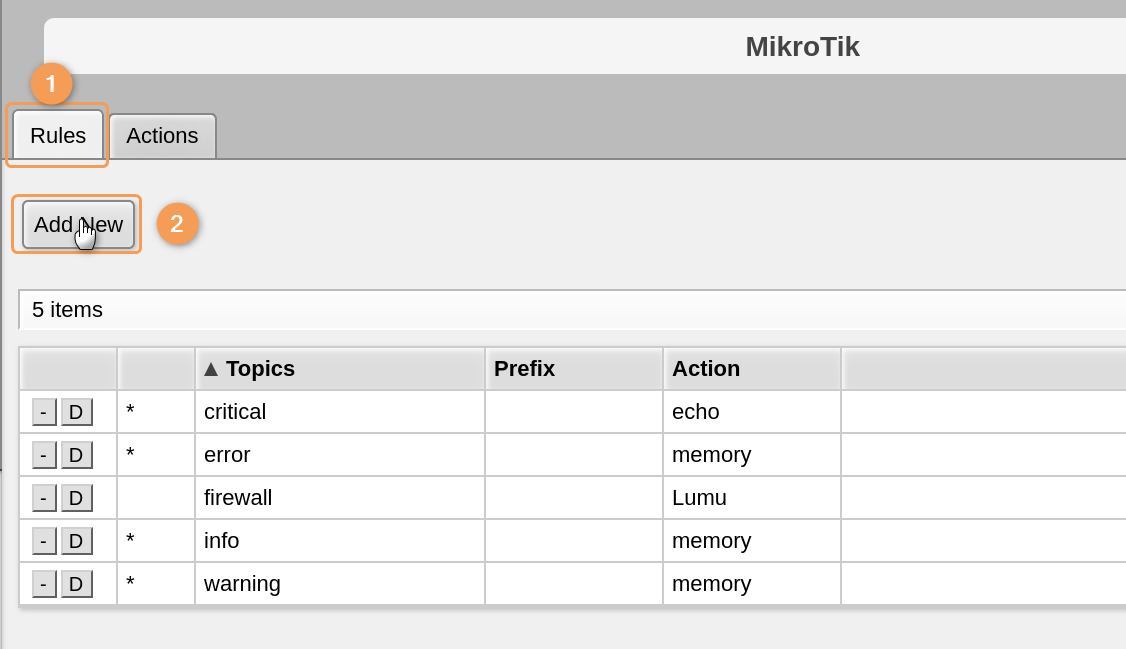
Task: Remove the warning rule with minus button
Action: tap(44, 584)
